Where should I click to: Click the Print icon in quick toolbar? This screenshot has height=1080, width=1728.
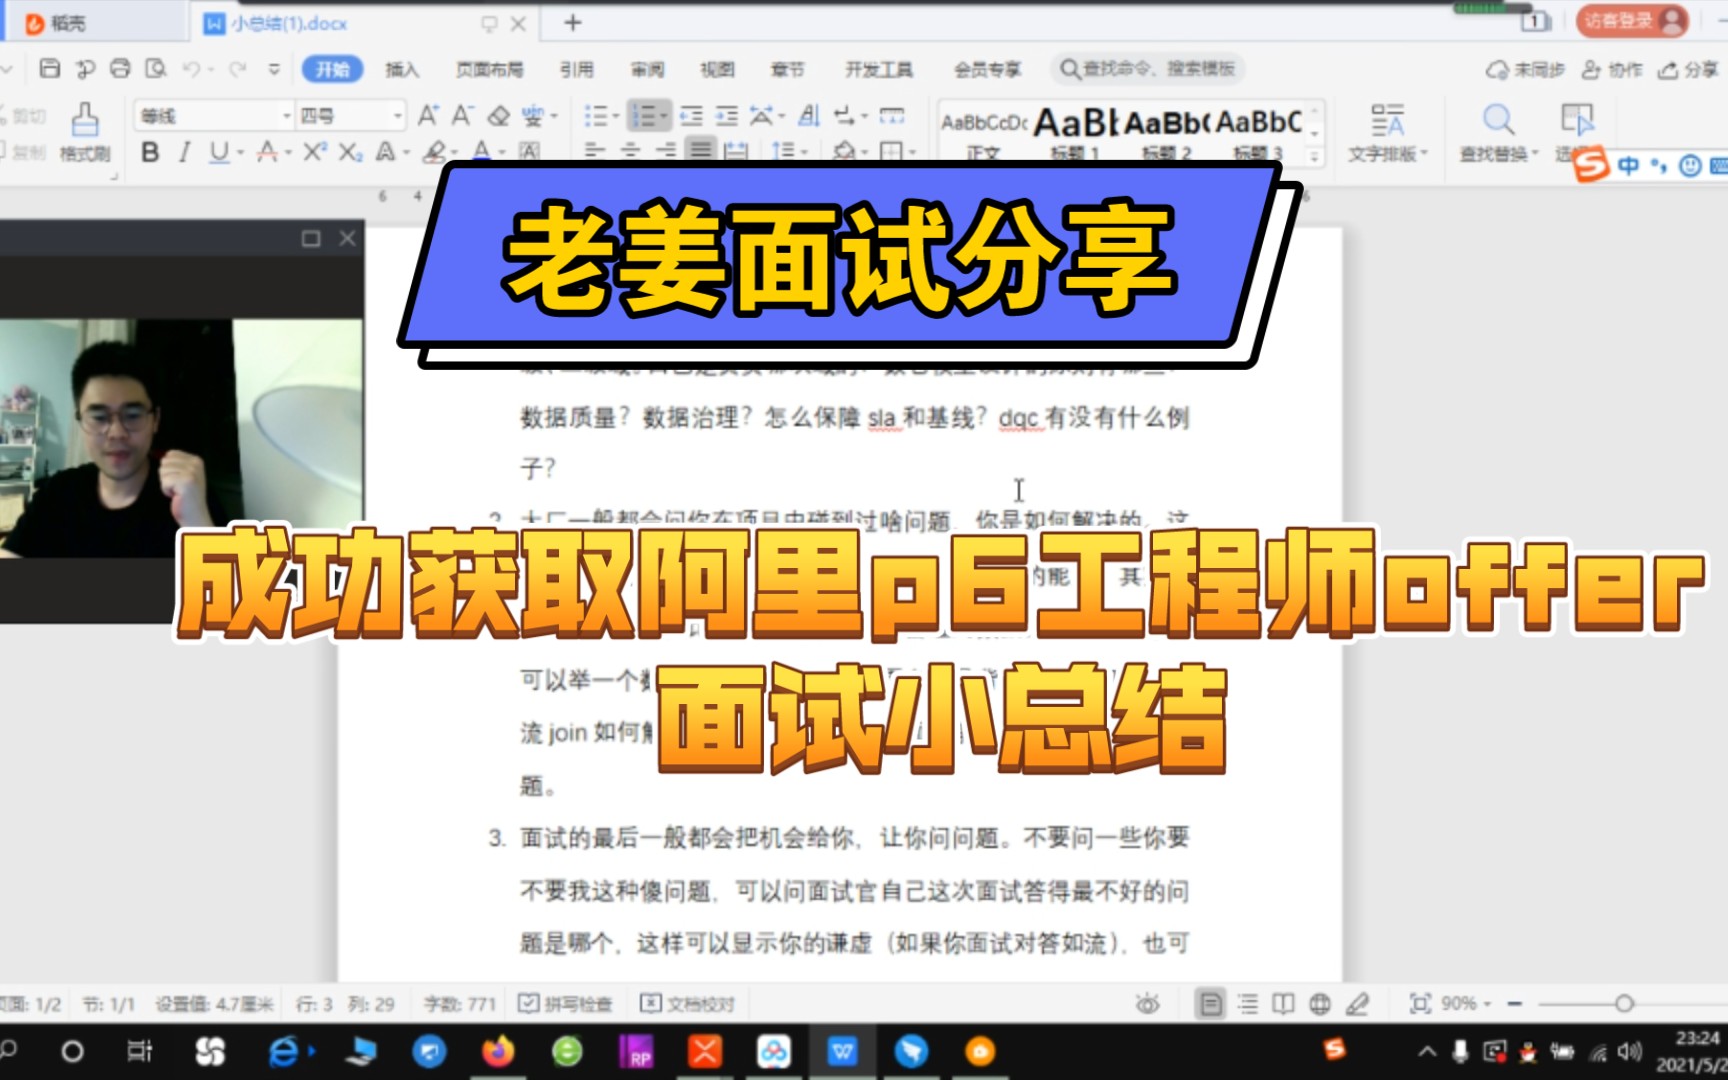point(120,69)
